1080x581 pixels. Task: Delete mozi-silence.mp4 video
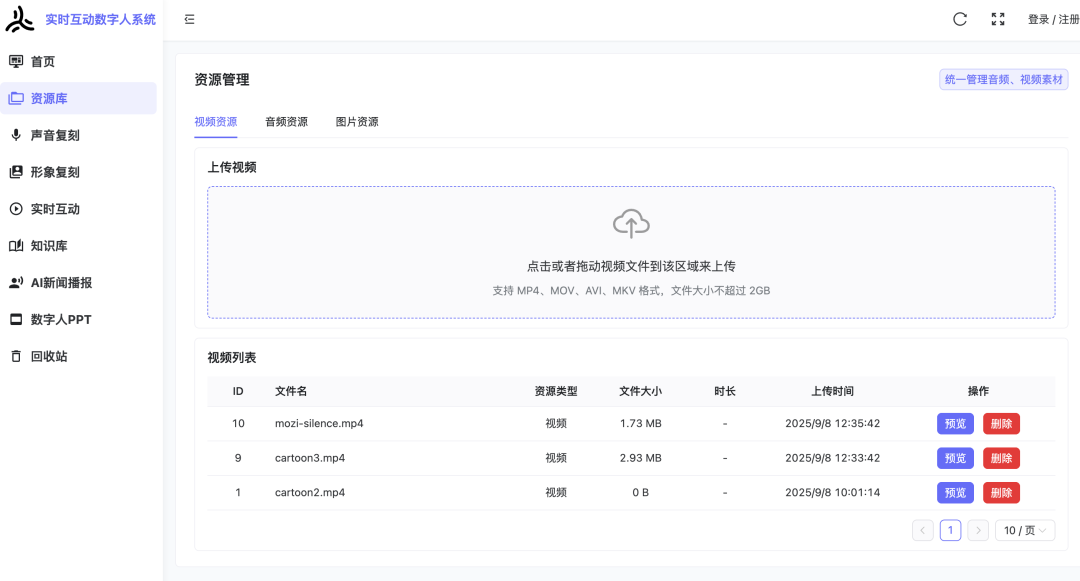[1001, 423]
